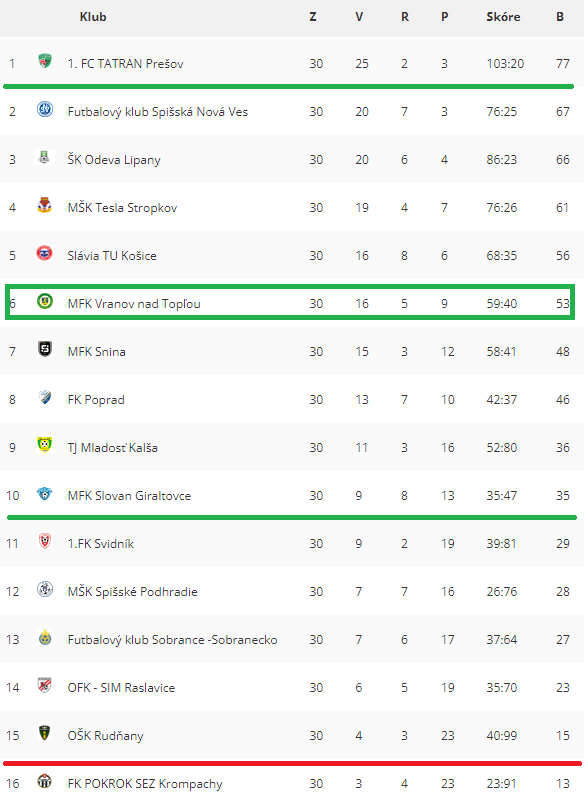The height and width of the screenshot is (801, 584).
Task: Click the MŠK Spišské Podhradie team name
Action: (x=132, y=592)
